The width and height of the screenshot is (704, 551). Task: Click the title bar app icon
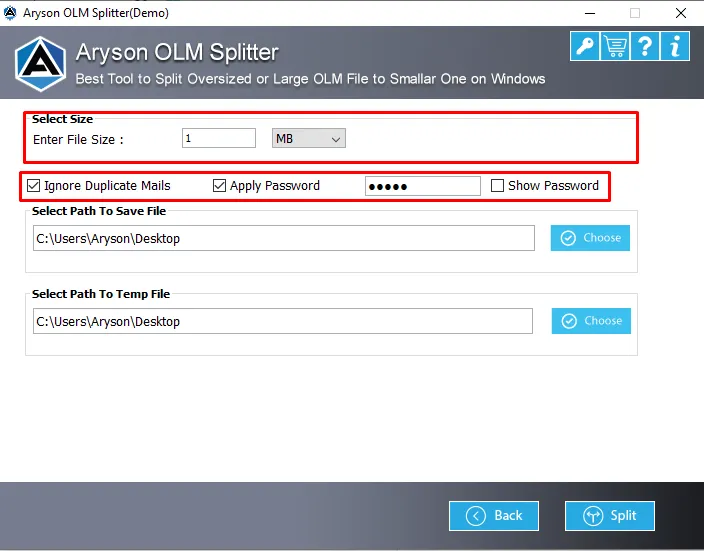tap(10, 13)
